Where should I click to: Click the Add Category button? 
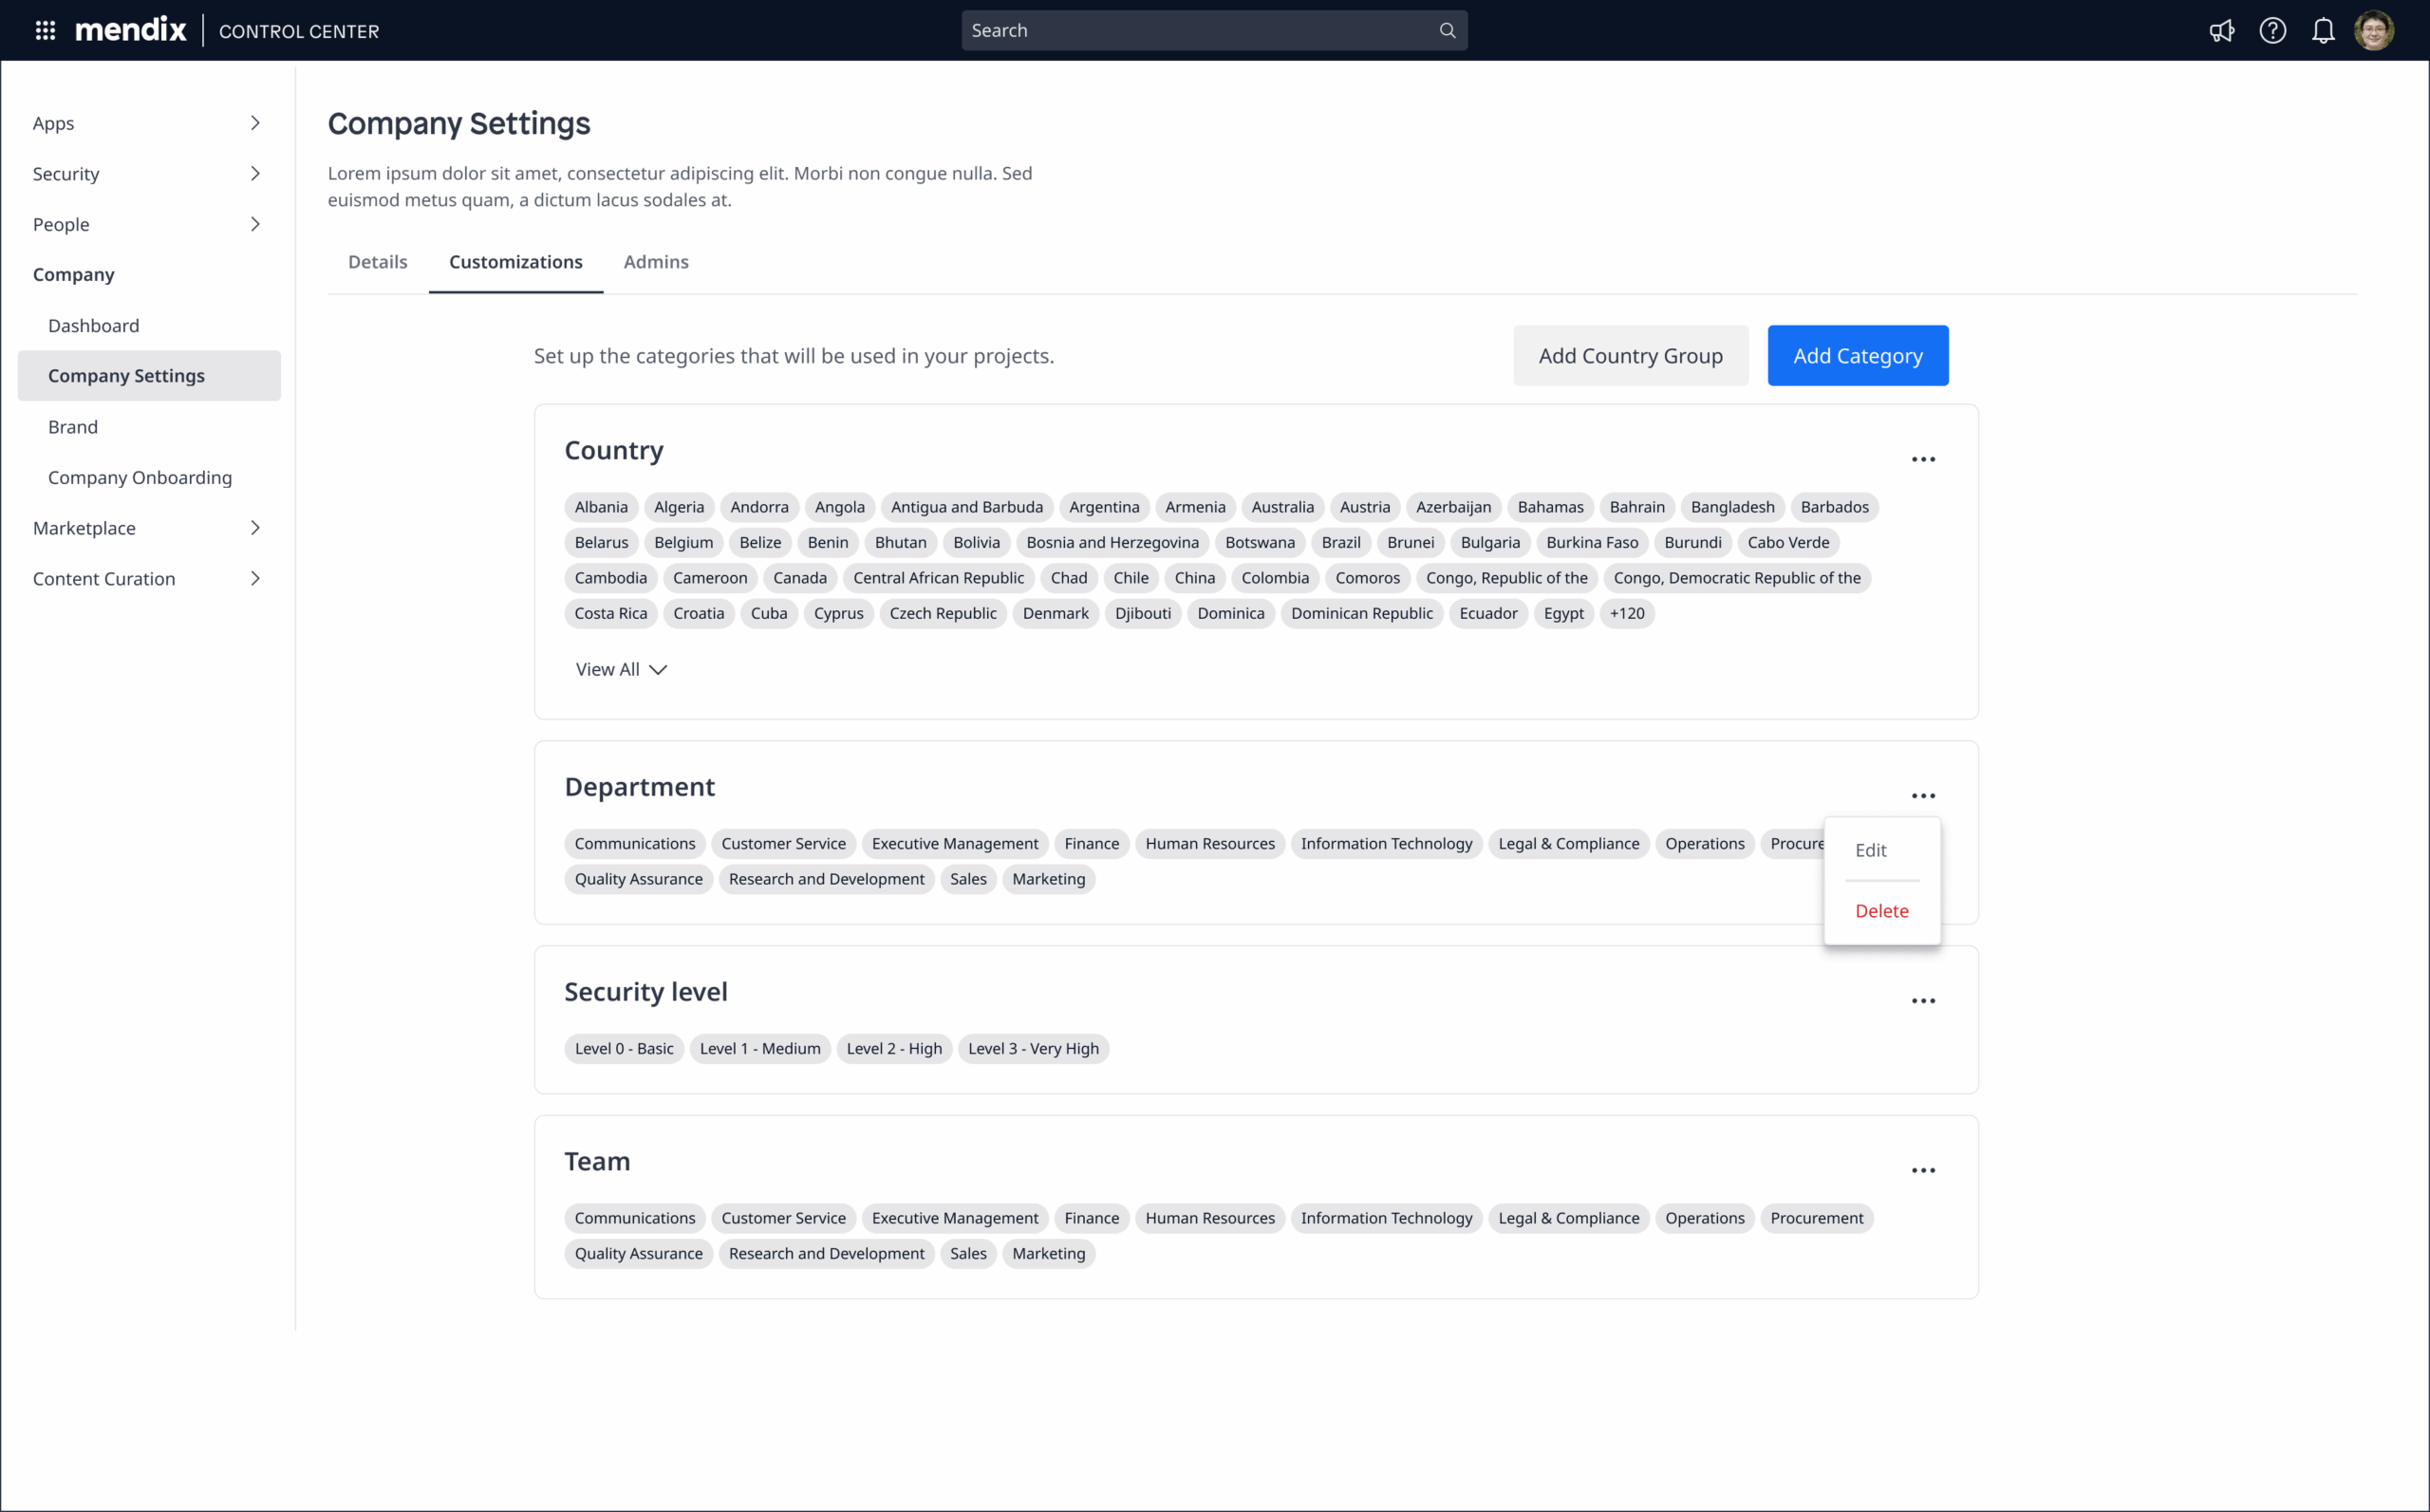click(x=1857, y=355)
